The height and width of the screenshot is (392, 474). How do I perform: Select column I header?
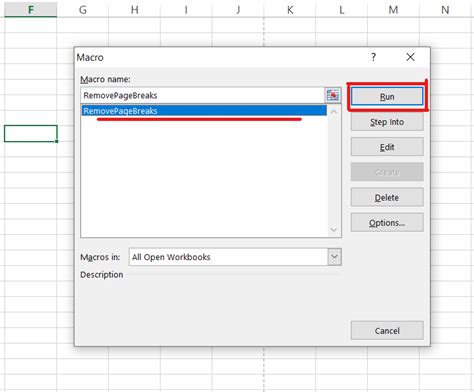(x=186, y=9)
